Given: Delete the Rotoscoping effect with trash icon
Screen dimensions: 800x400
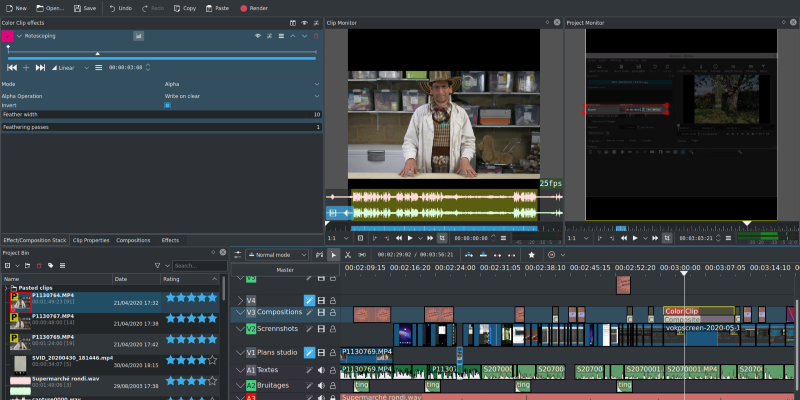Looking at the screenshot, I should point(316,36).
